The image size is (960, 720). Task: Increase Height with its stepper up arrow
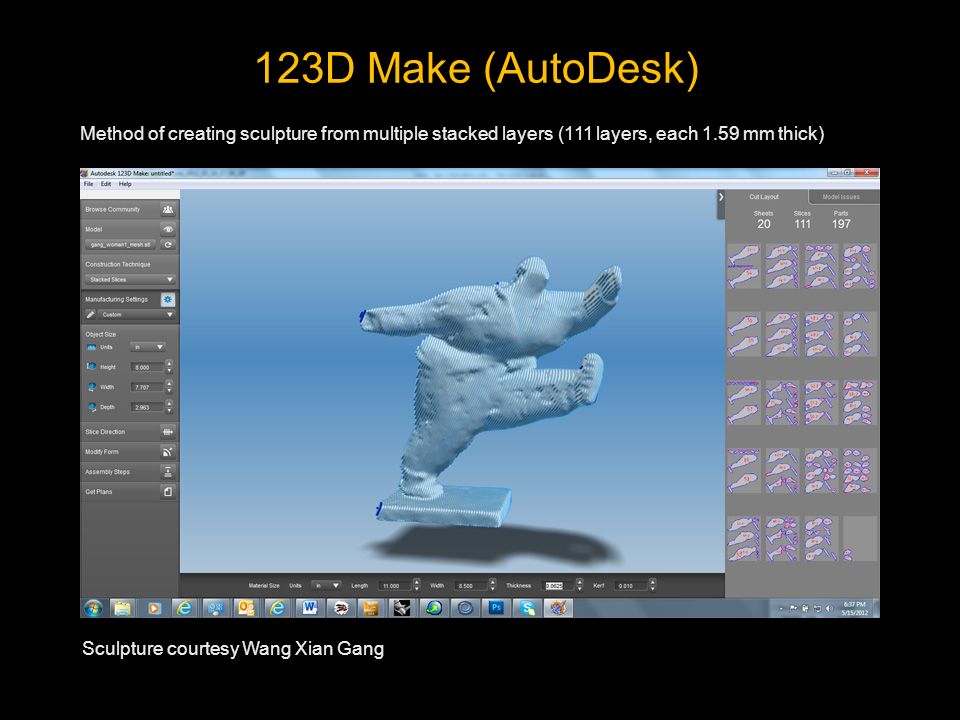pyautogui.click(x=169, y=364)
